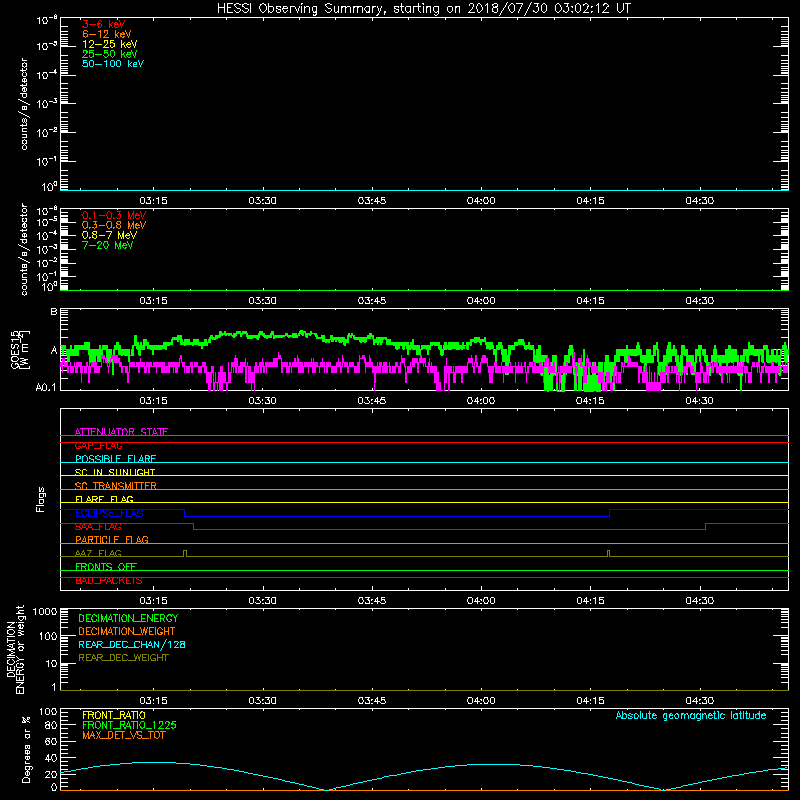Select the PARTICLE_FLAG label

(112, 540)
